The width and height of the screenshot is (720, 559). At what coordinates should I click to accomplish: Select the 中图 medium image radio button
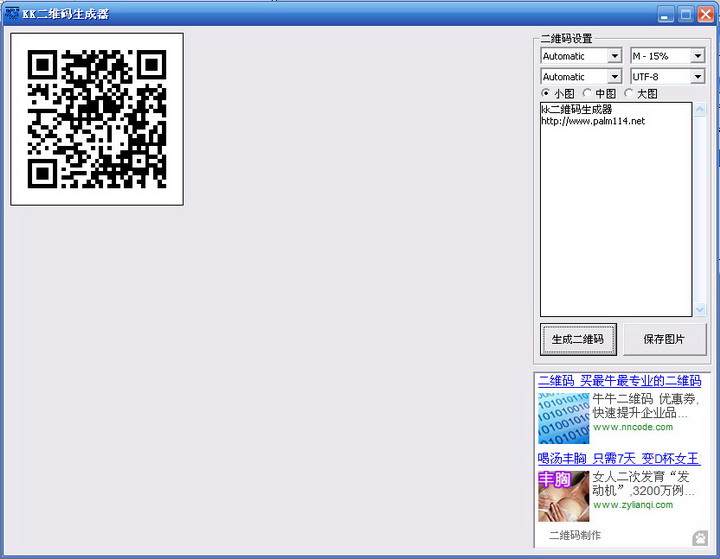[x=587, y=93]
